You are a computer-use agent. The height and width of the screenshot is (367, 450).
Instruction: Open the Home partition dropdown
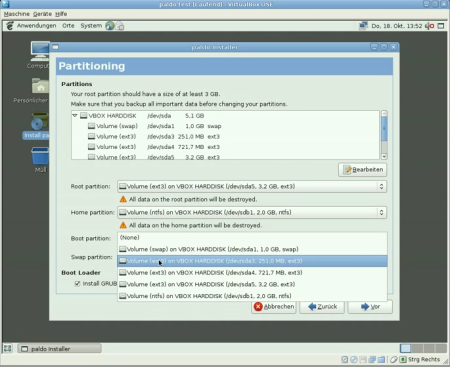tap(252, 212)
